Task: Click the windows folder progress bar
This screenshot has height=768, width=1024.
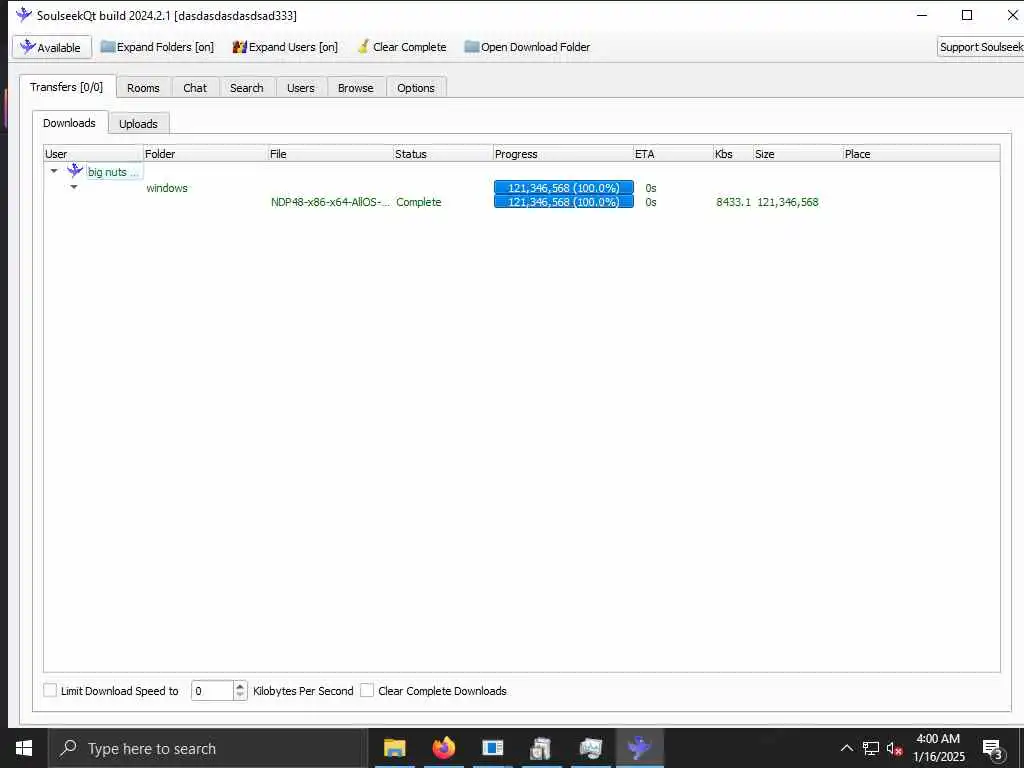Action: click(x=564, y=187)
